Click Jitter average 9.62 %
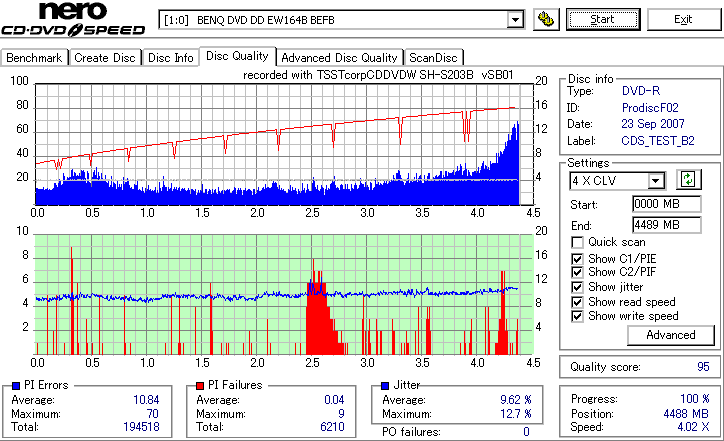 (x=516, y=400)
